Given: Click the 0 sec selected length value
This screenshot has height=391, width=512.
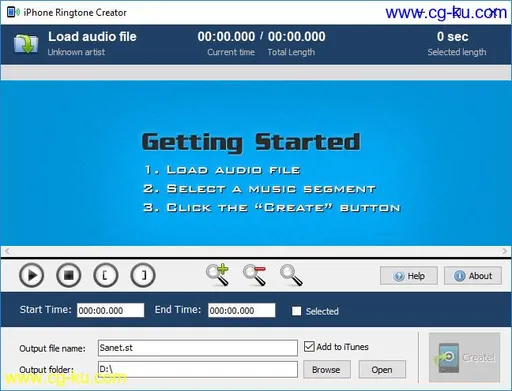Looking at the screenshot, I should (453, 36).
